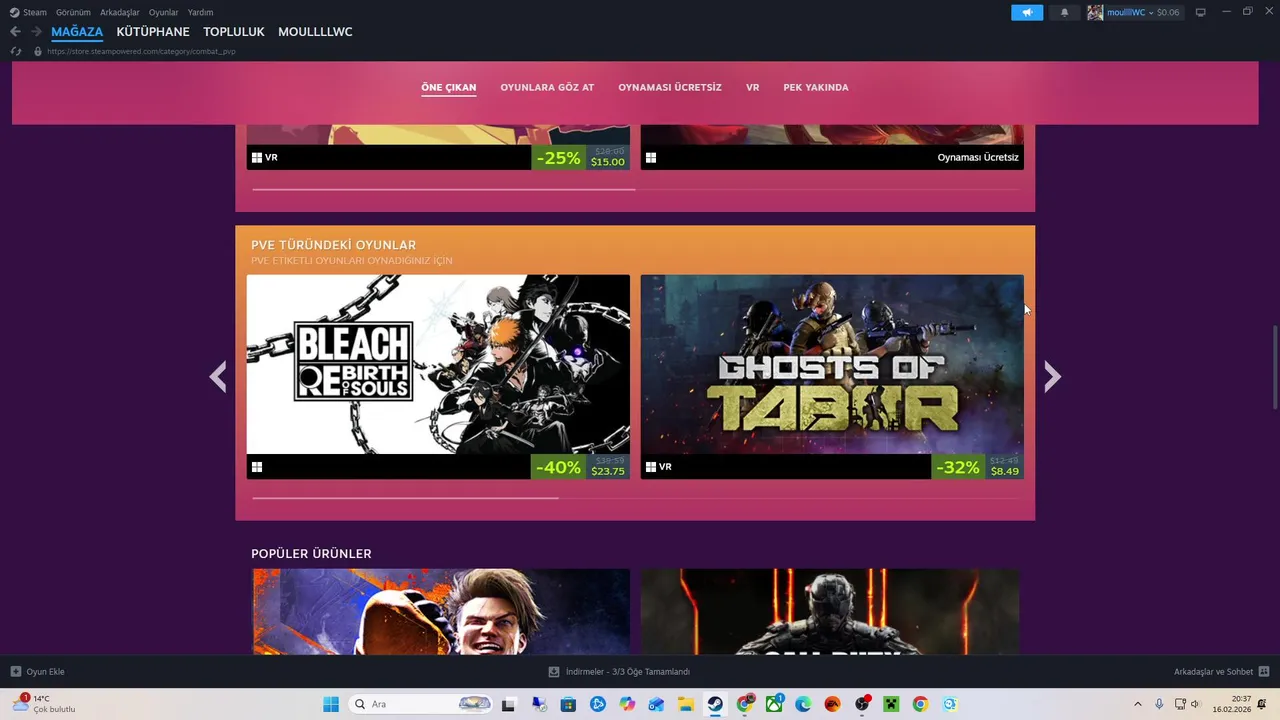Image resolution: width=1280 pixels, height=720 pixels.
Task: Open Minecraft from the taskbar
Action: [891, 704]
